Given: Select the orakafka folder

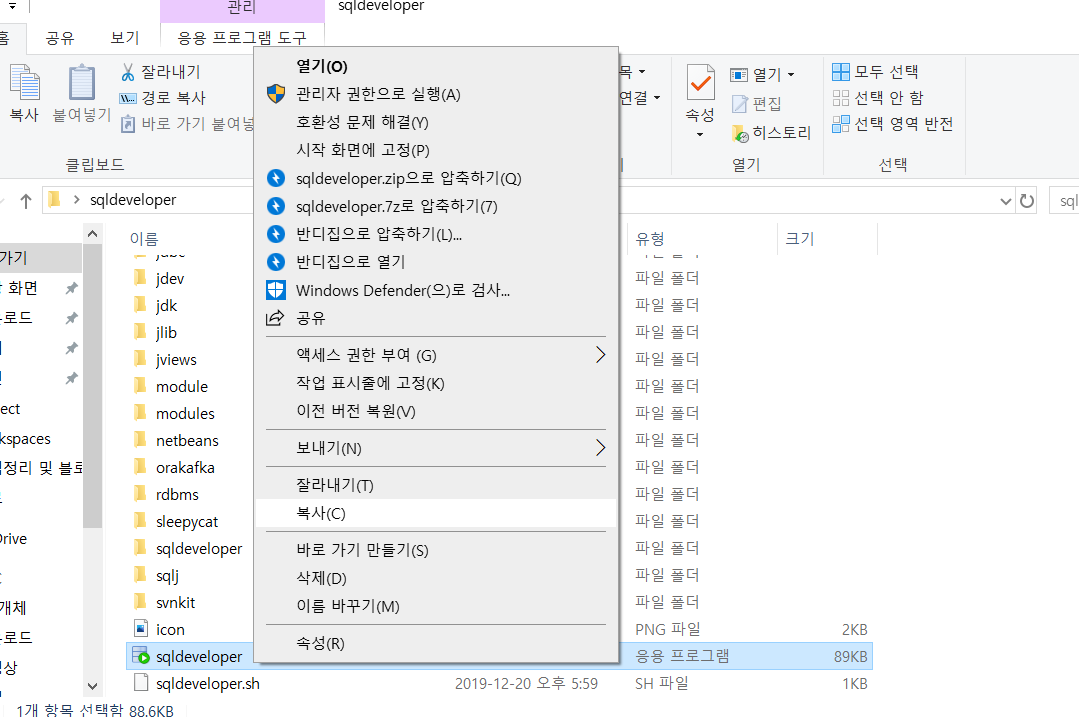Looking at the screenshot, I should [x=185, y=467].
